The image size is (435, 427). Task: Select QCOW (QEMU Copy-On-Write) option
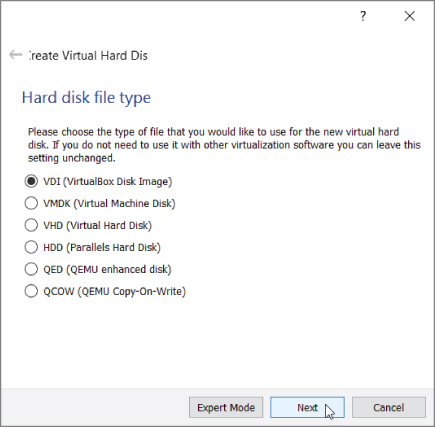[x=105, y=291]
